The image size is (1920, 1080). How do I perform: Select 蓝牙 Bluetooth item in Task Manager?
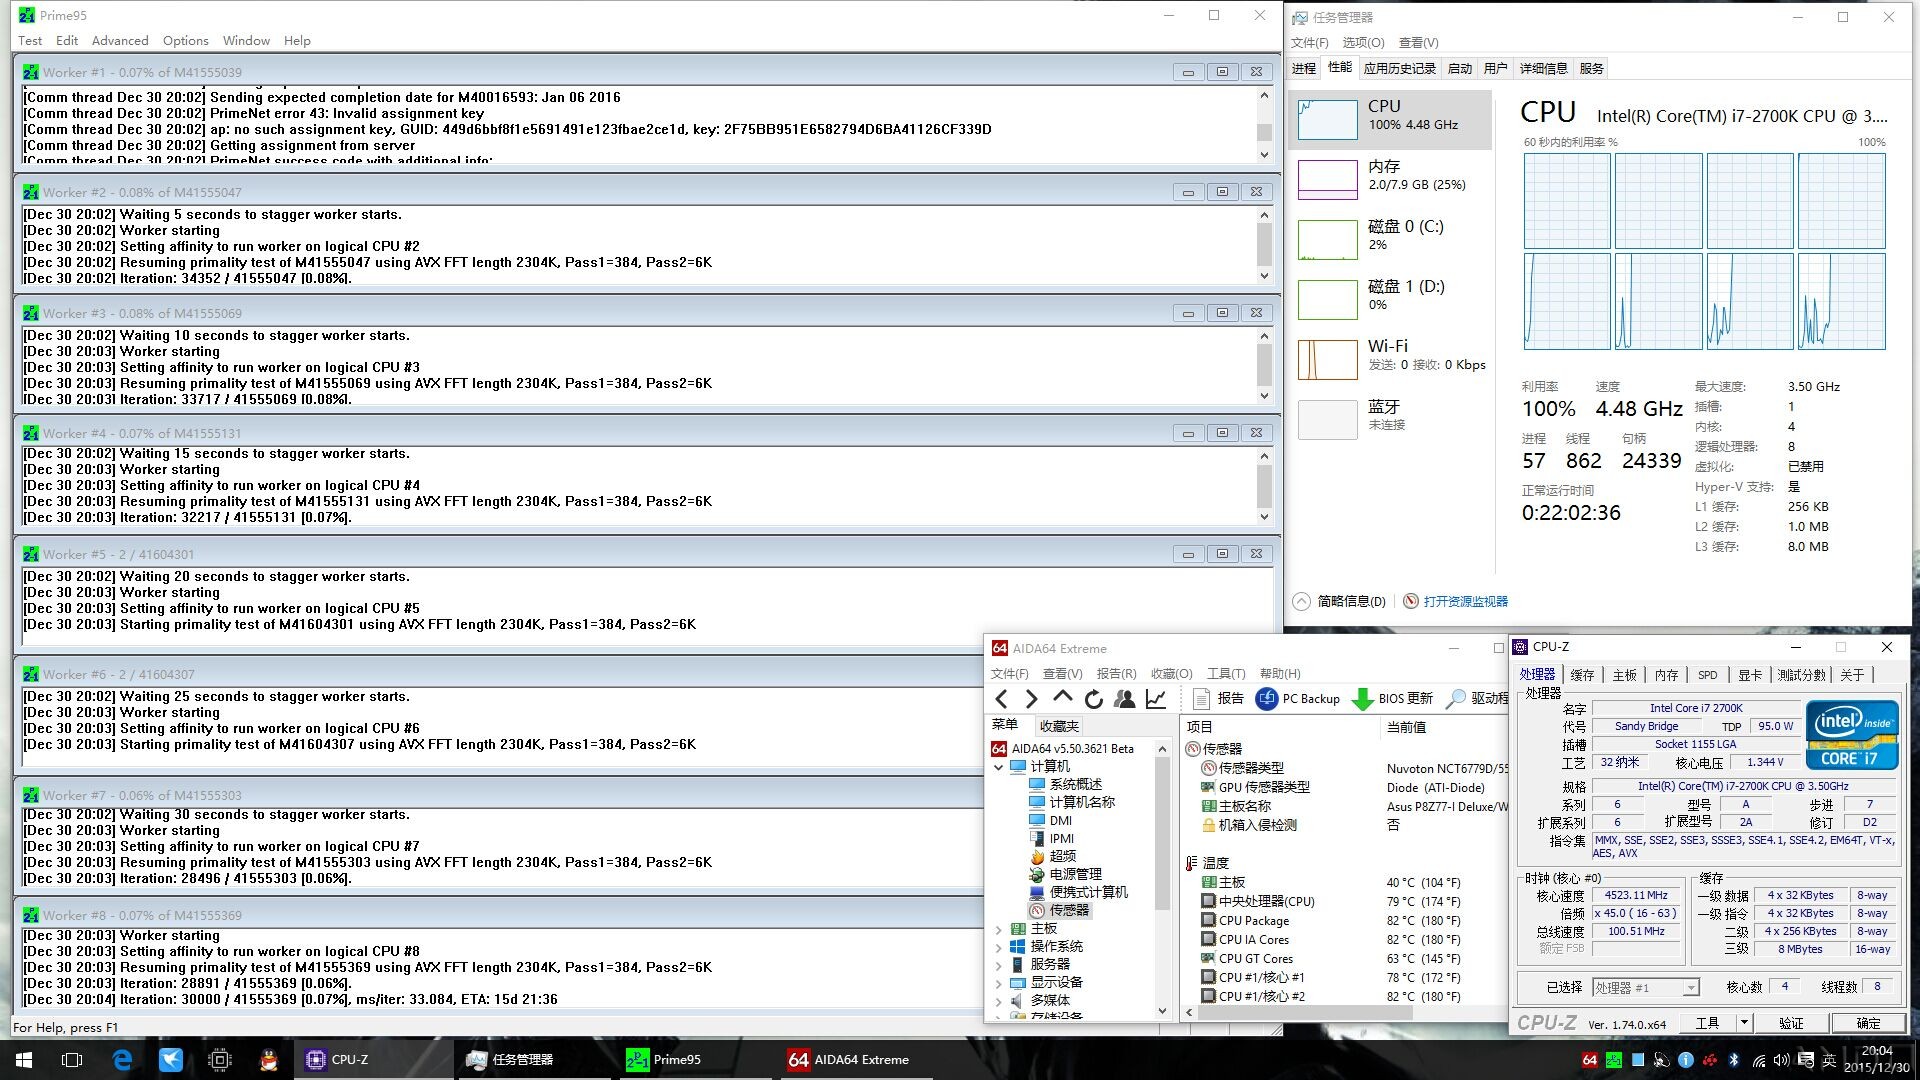point(1390,419)
